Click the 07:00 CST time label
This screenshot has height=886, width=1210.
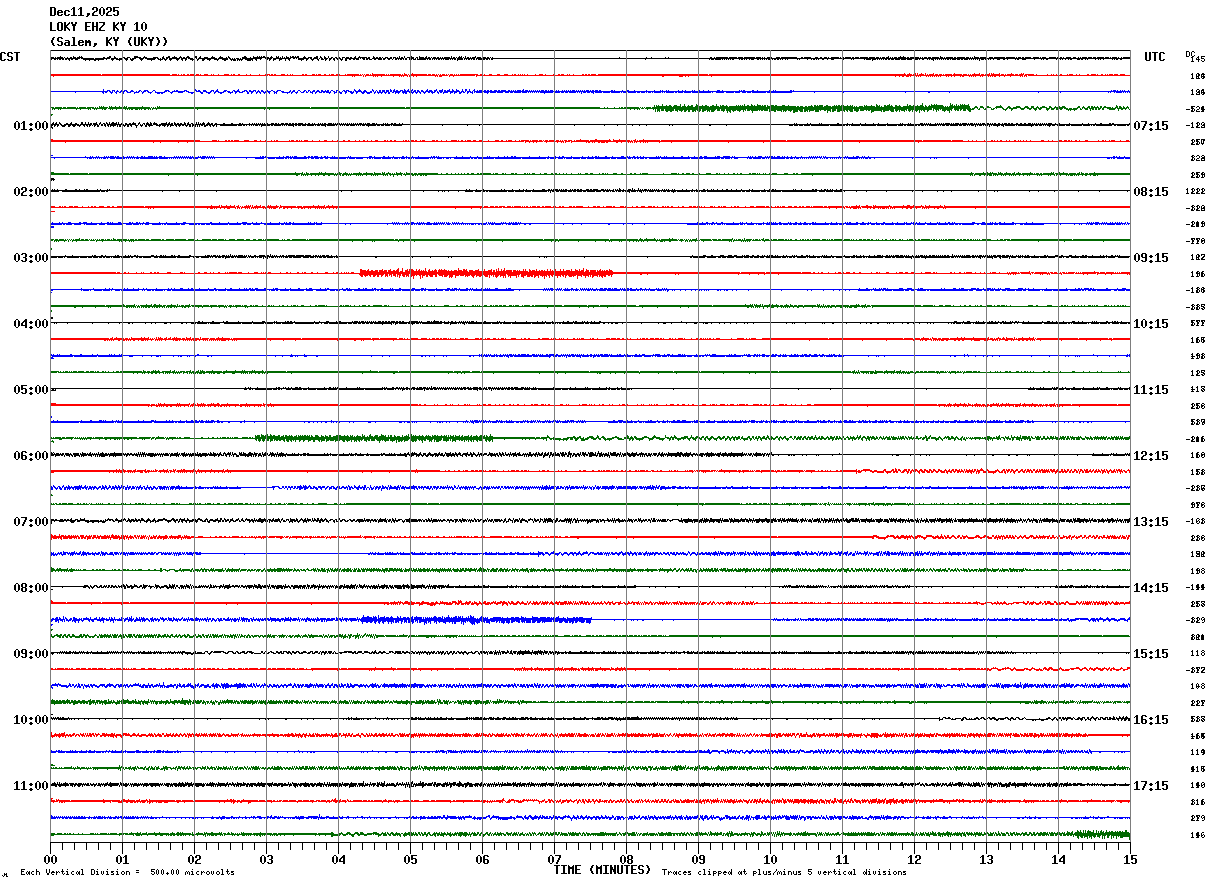tap(31, 522)
